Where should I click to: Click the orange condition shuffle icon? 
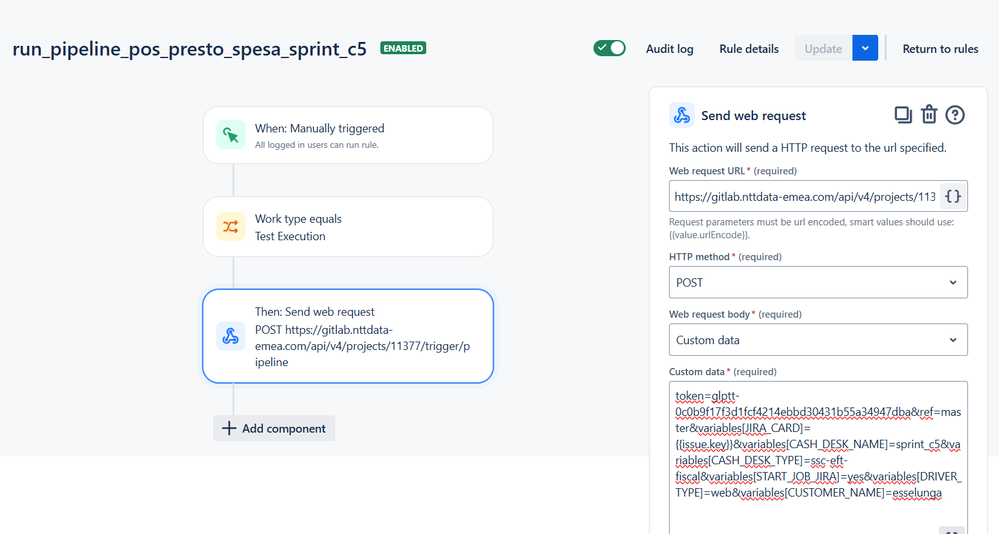pos(231,226)
